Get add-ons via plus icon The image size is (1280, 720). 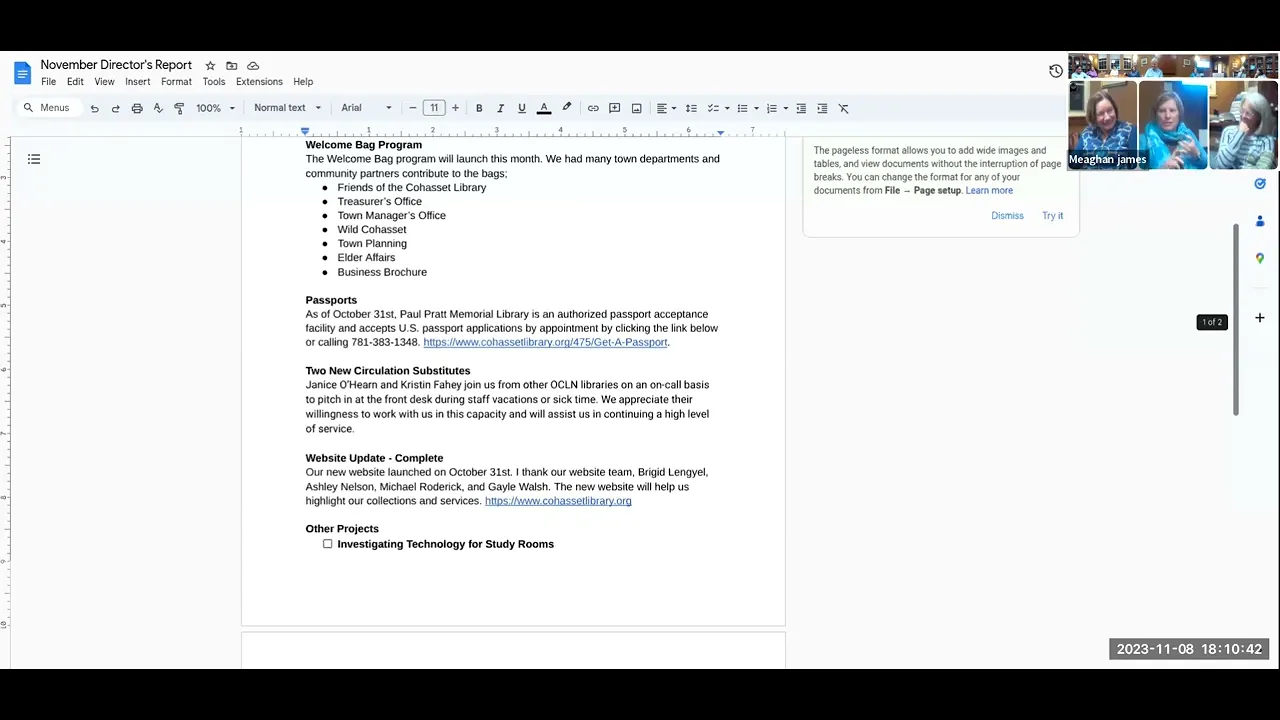1260,318
